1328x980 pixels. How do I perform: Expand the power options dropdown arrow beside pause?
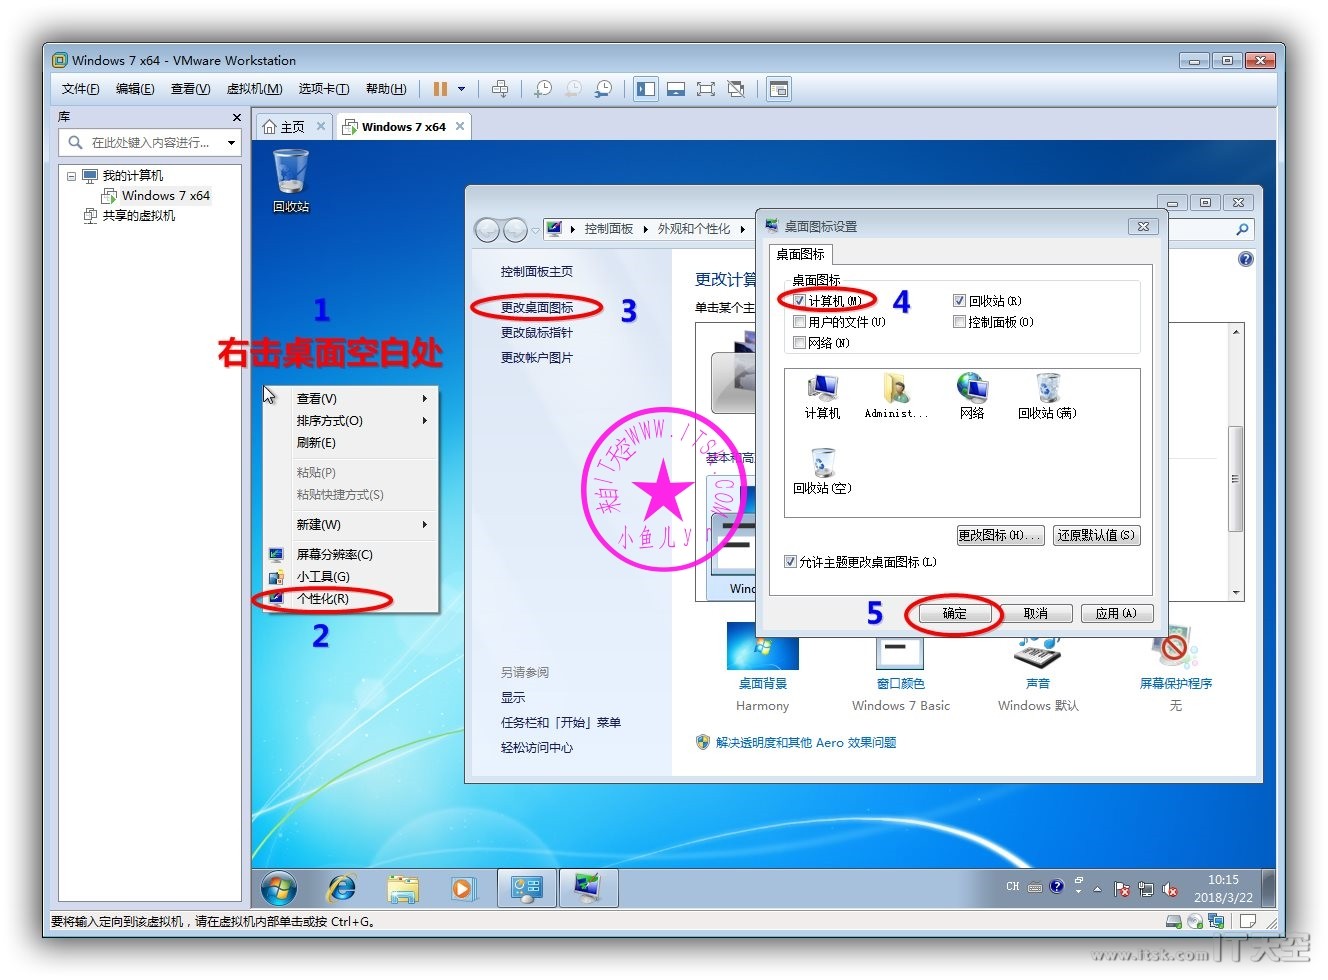click(461, 89)
